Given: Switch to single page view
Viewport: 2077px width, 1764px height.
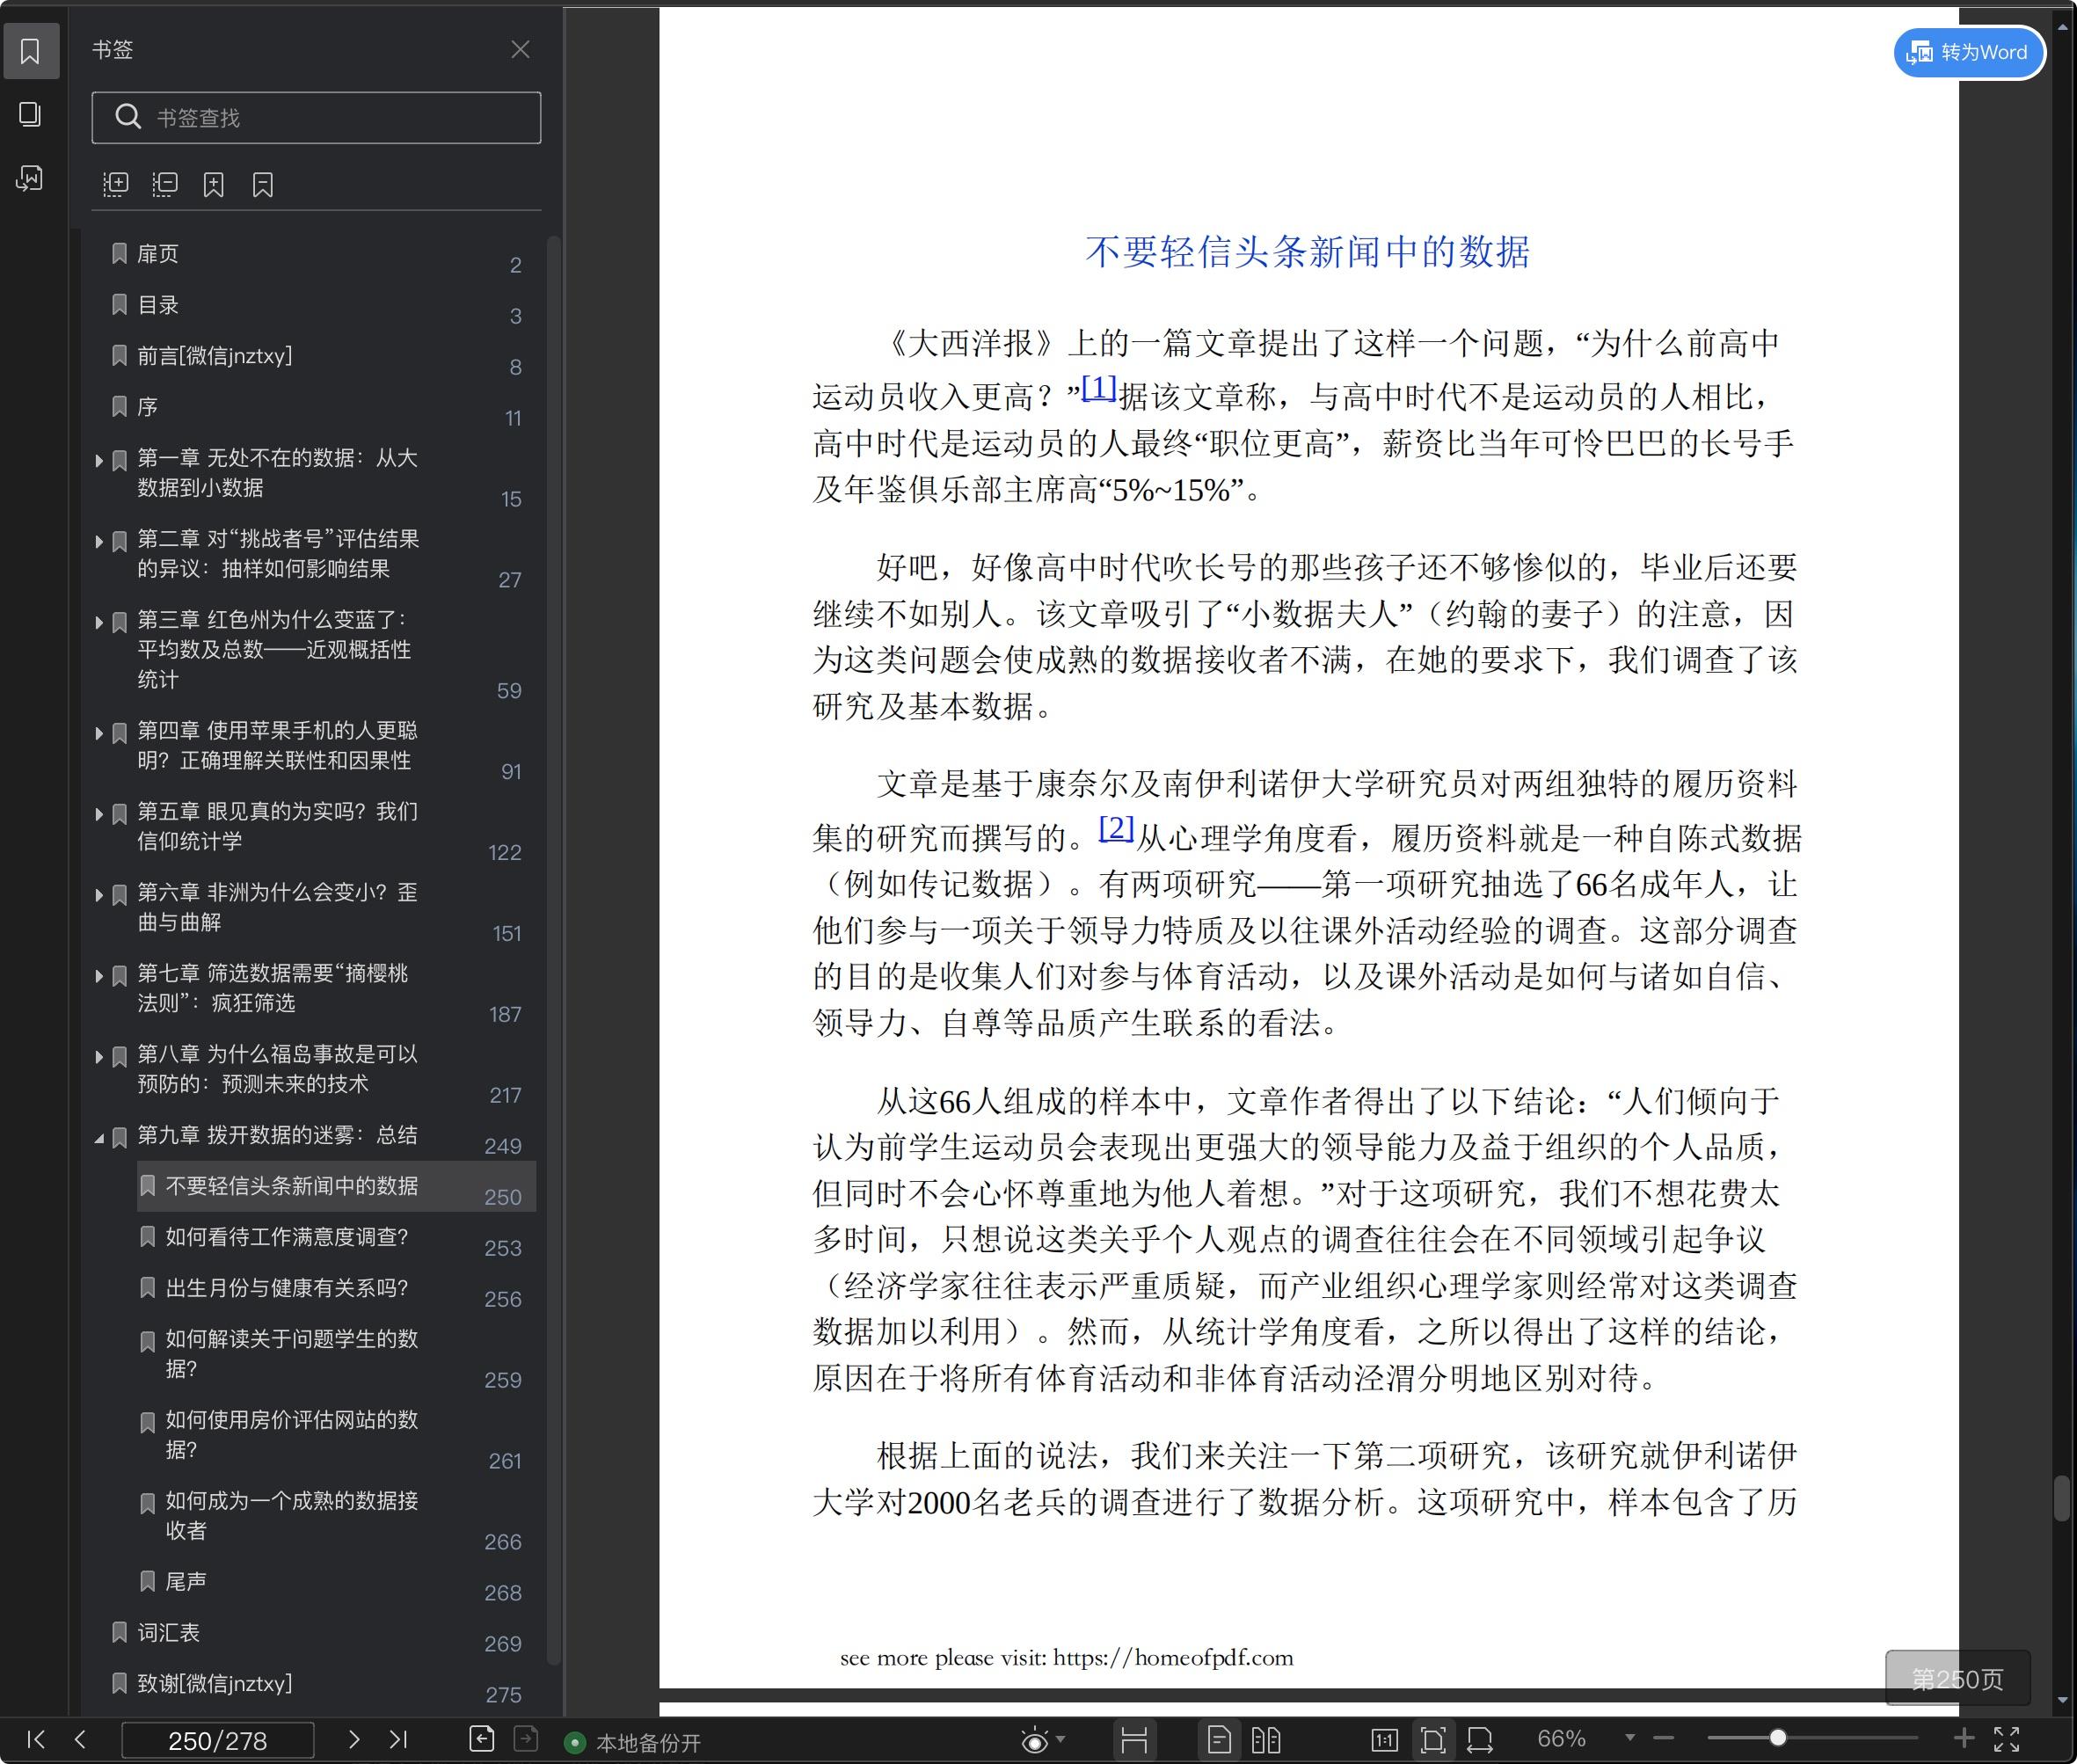Looking at the screenshot, I should point(1219,1740).
